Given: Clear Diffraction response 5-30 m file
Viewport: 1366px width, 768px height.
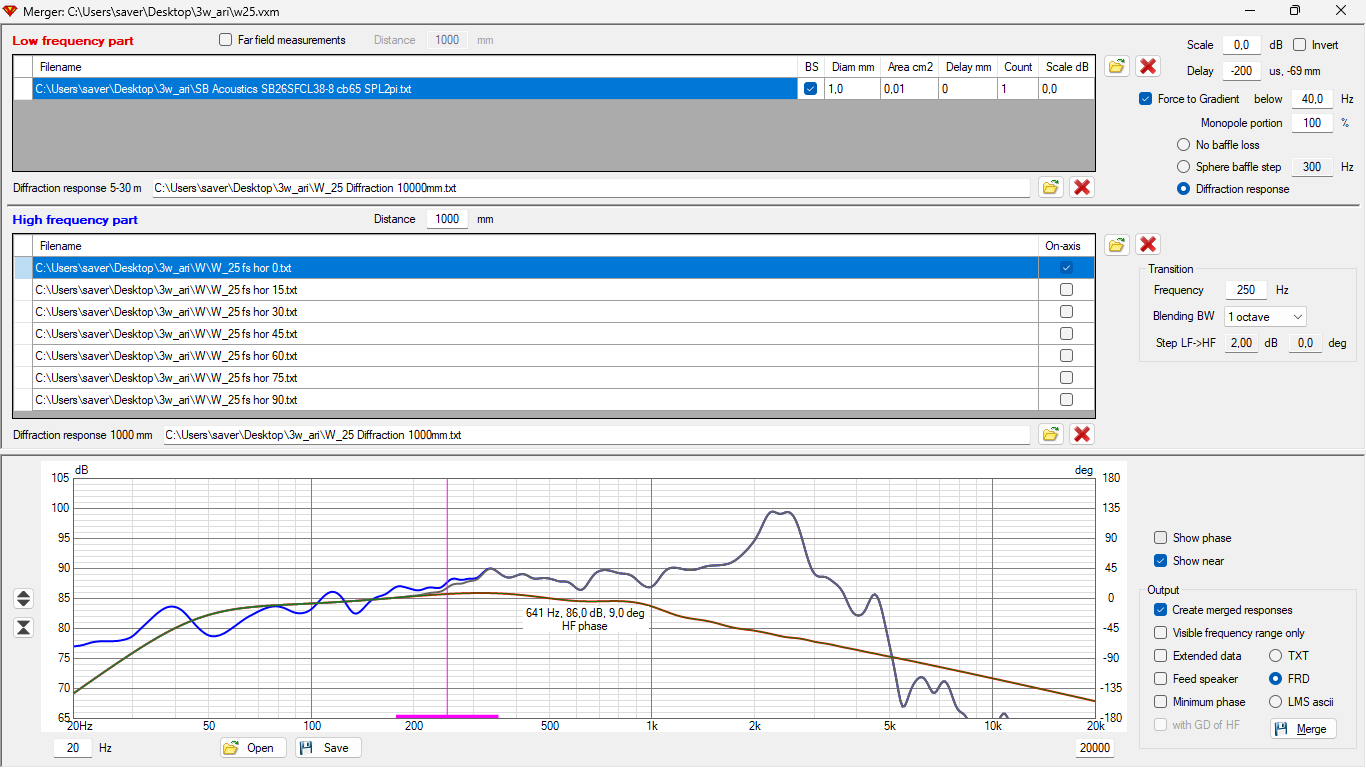Looking at the screenshot, I should coord(1081,187).
